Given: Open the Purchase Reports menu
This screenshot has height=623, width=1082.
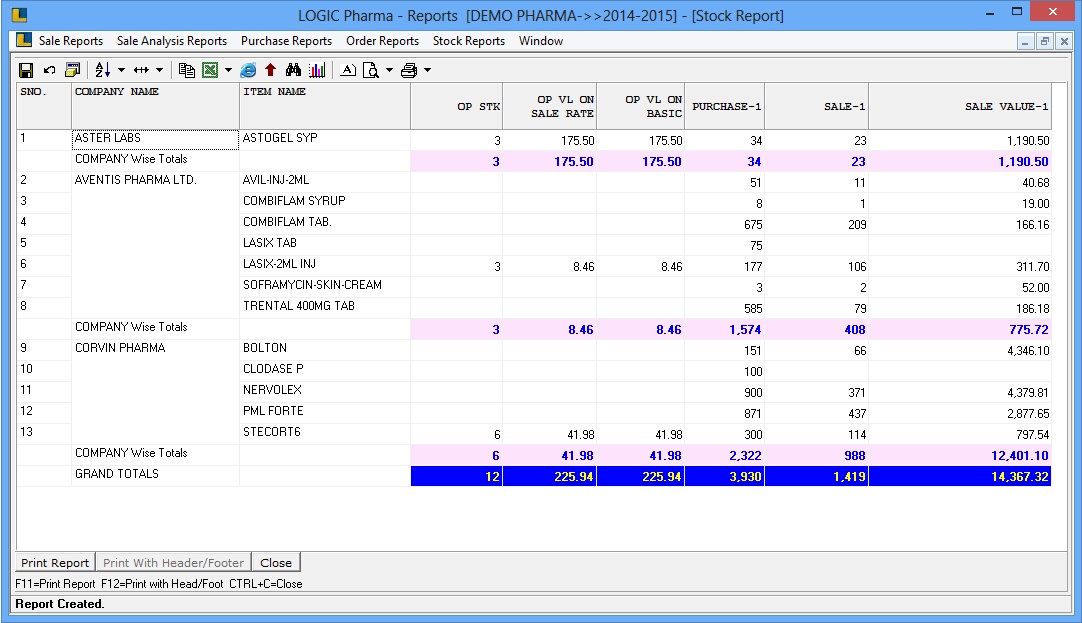Looking at the screenshot, I should pos(286,41).
